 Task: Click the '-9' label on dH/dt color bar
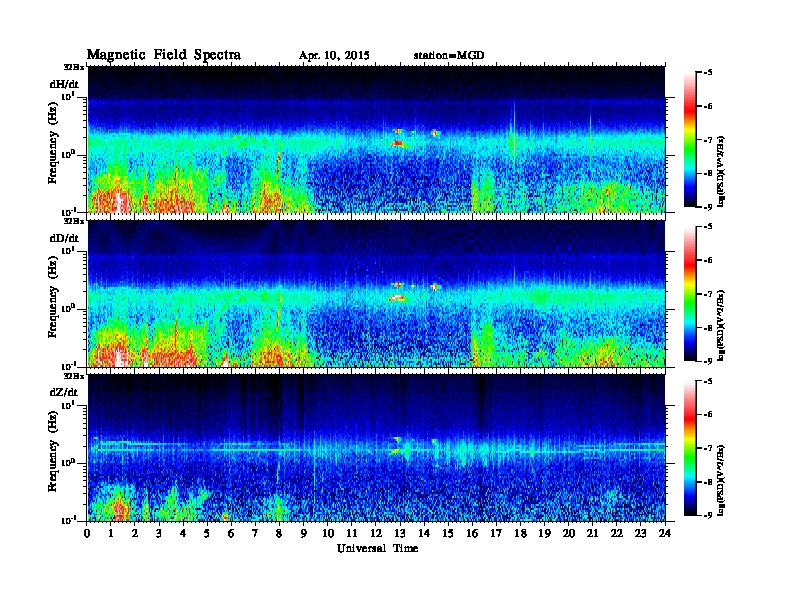708,207
